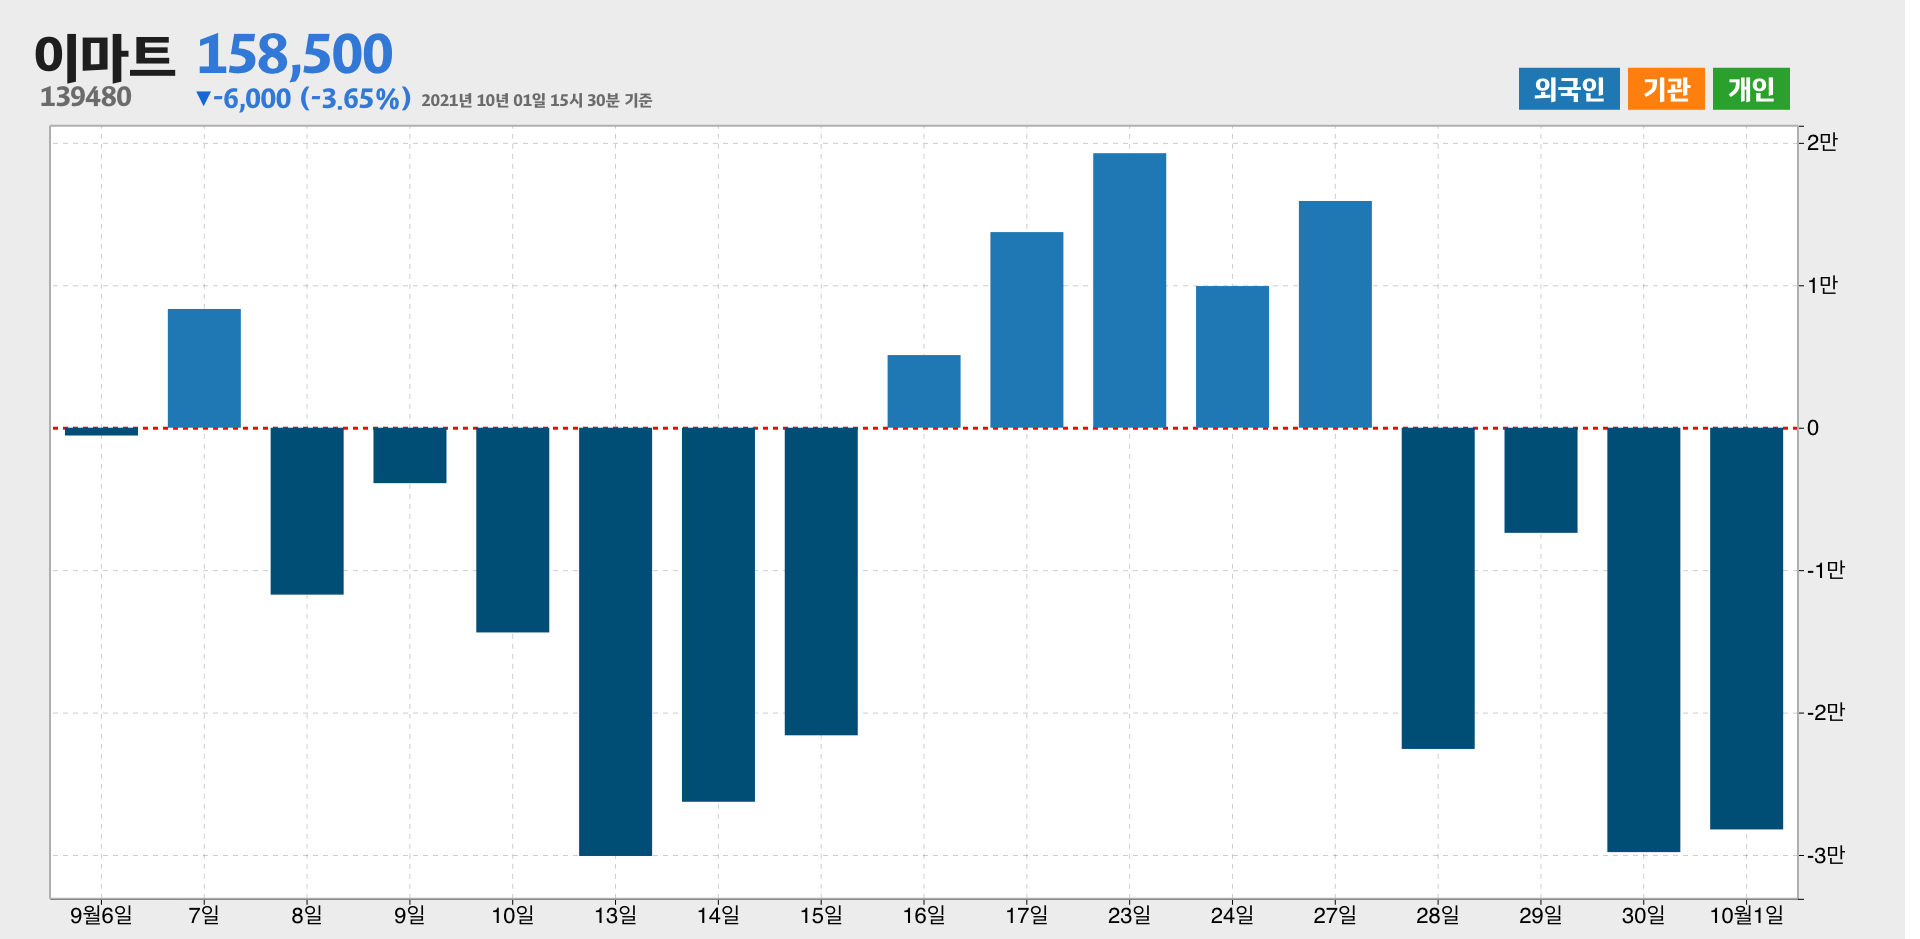Click the tallest positive bar for 23일
Viewport: 1920px width, 939px height.
[1129, 290]
